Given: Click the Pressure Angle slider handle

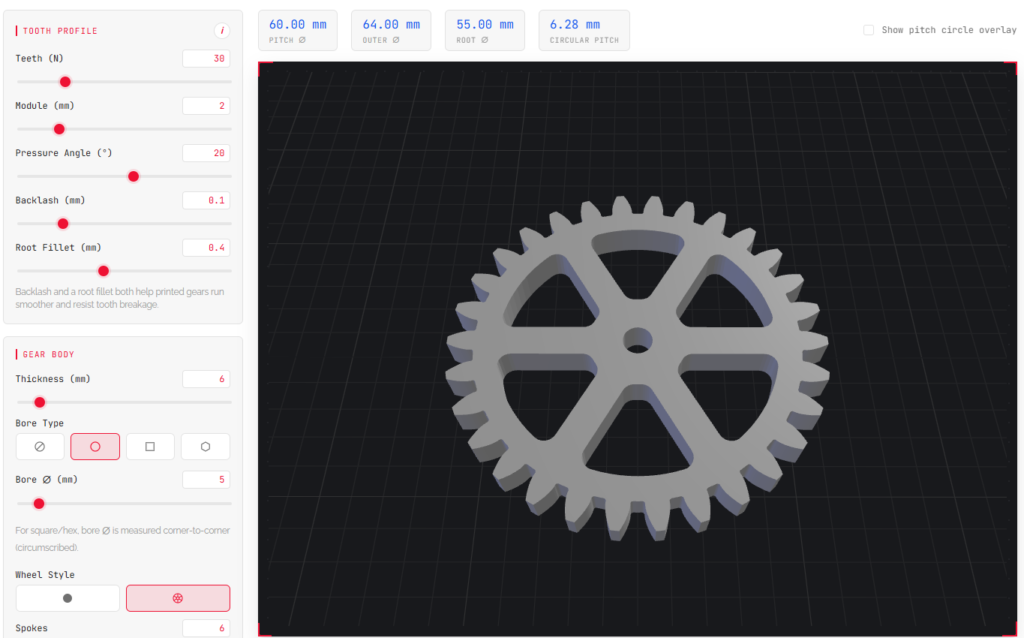Looking at the screenshot, I should 134,176.
